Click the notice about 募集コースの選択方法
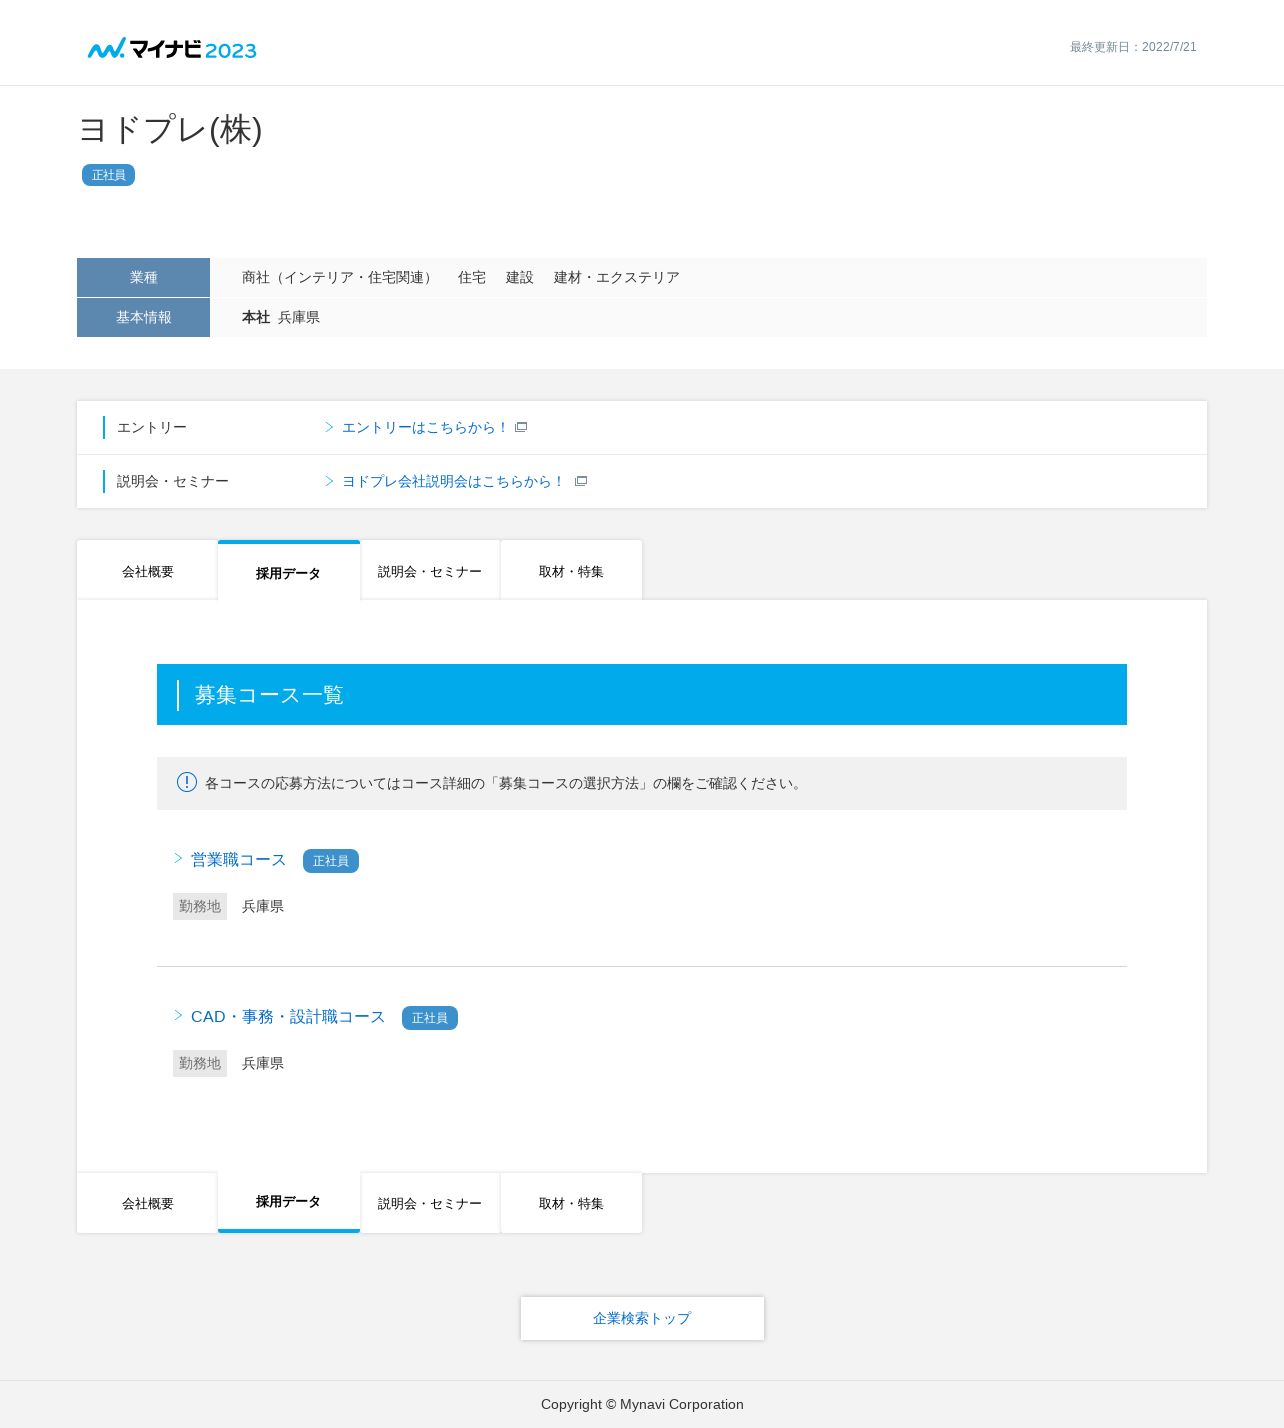The width and height of the screenshot is (1284, 1428). (642, 783)
